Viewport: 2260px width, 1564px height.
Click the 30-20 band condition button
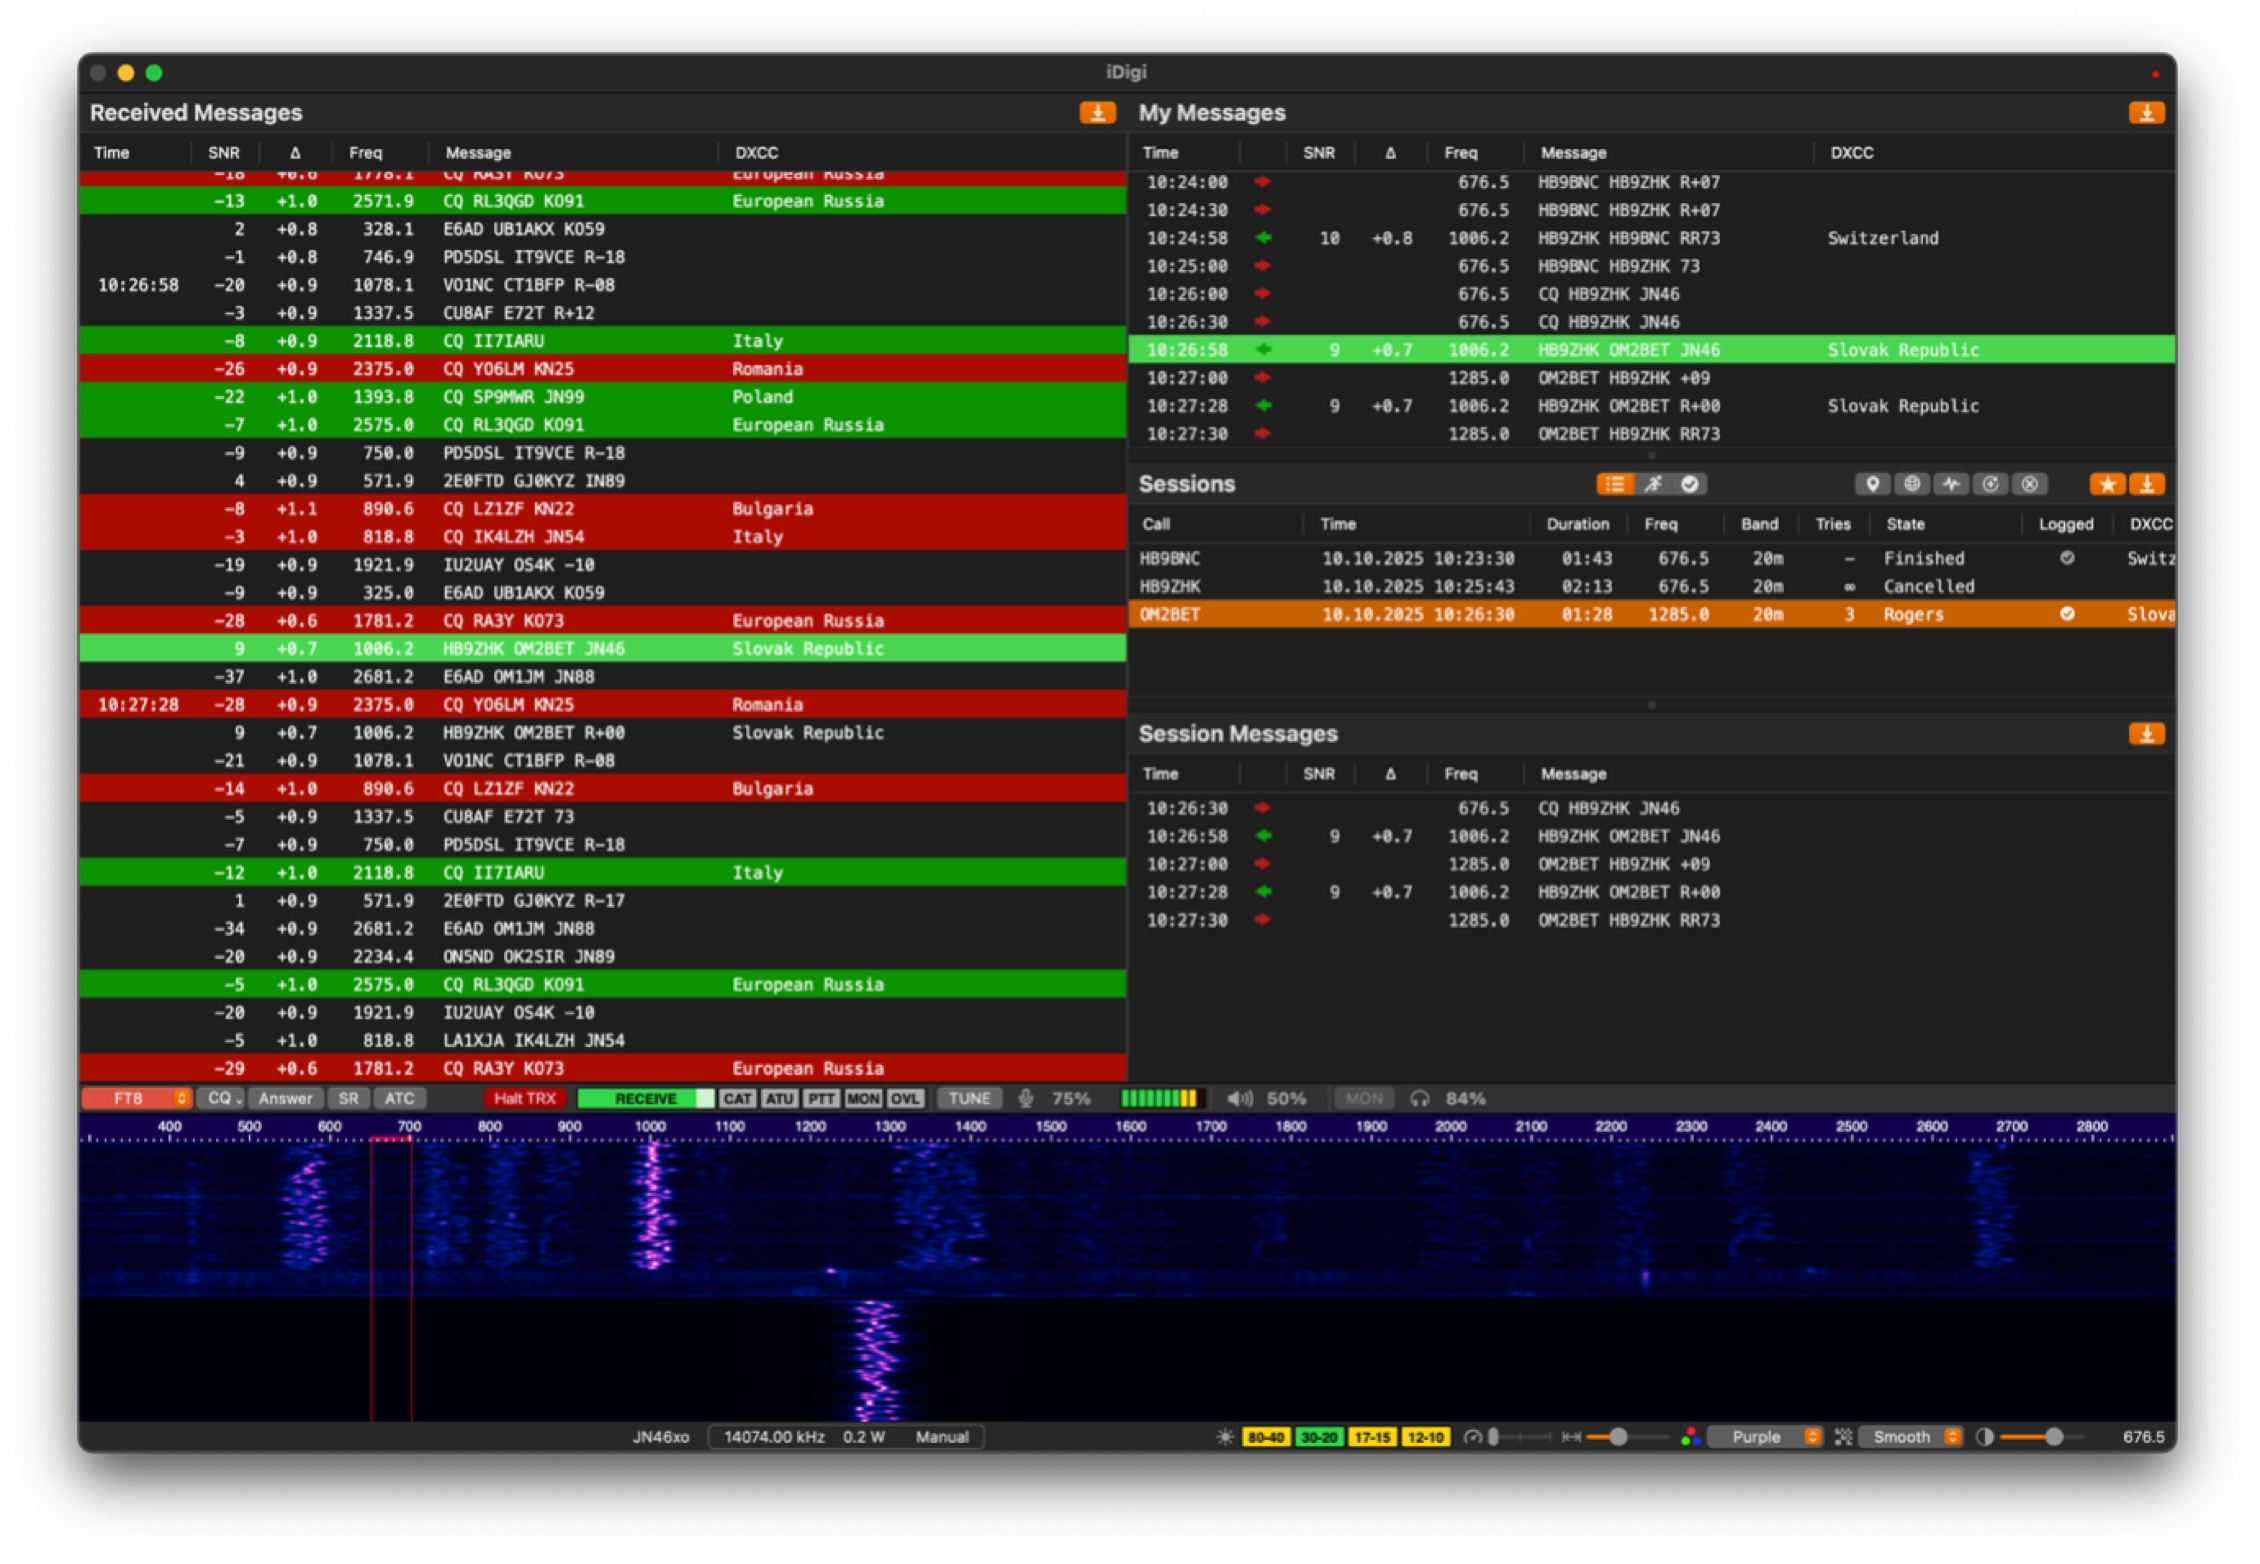tap(1319, 1437)
